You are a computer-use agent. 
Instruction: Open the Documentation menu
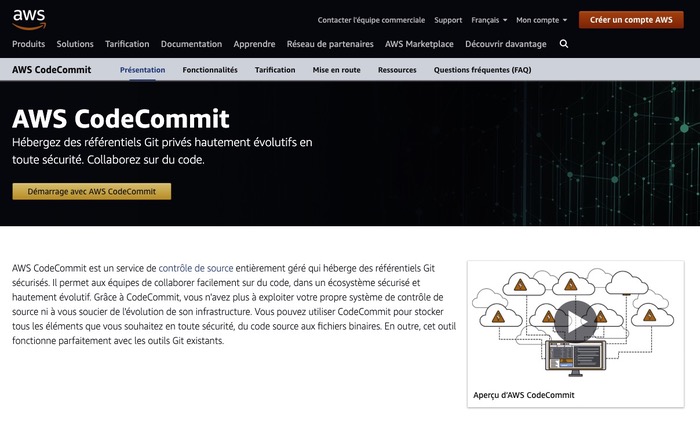tap(192, 44)
